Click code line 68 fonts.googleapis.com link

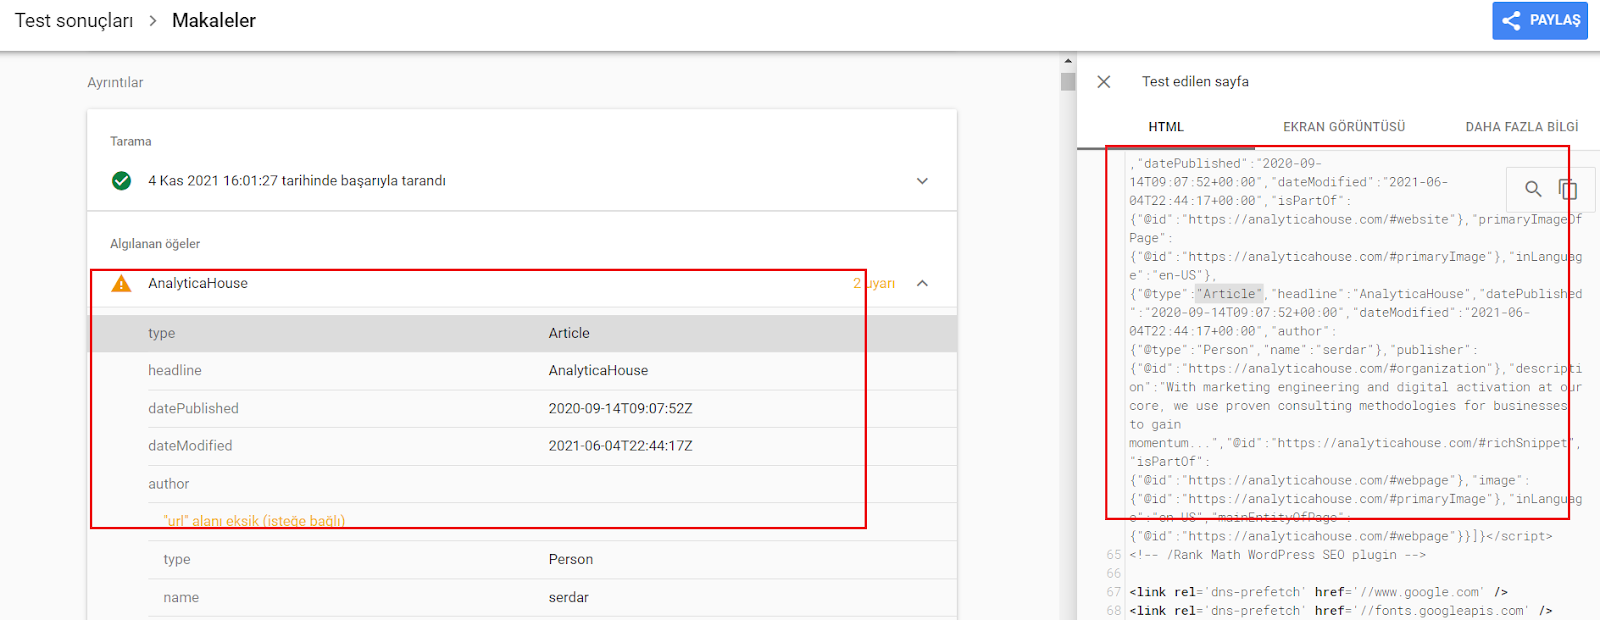click(1341, 611)
